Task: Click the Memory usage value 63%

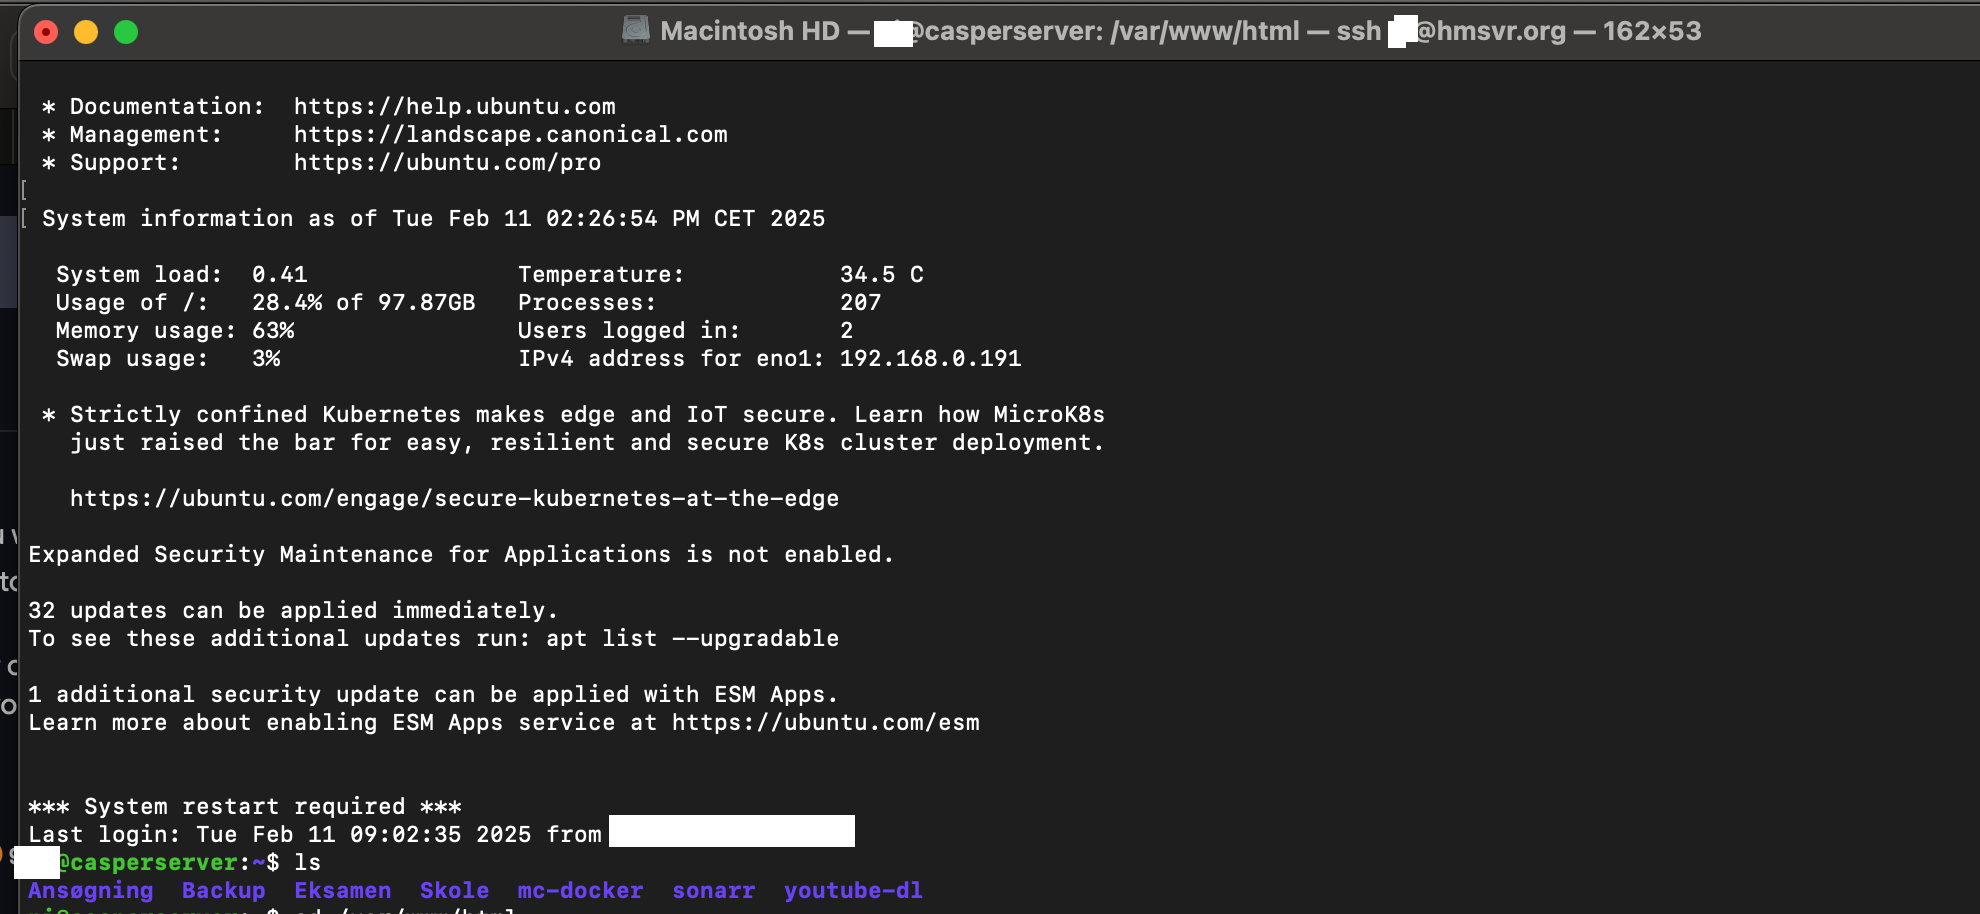Action: [273, 330]
